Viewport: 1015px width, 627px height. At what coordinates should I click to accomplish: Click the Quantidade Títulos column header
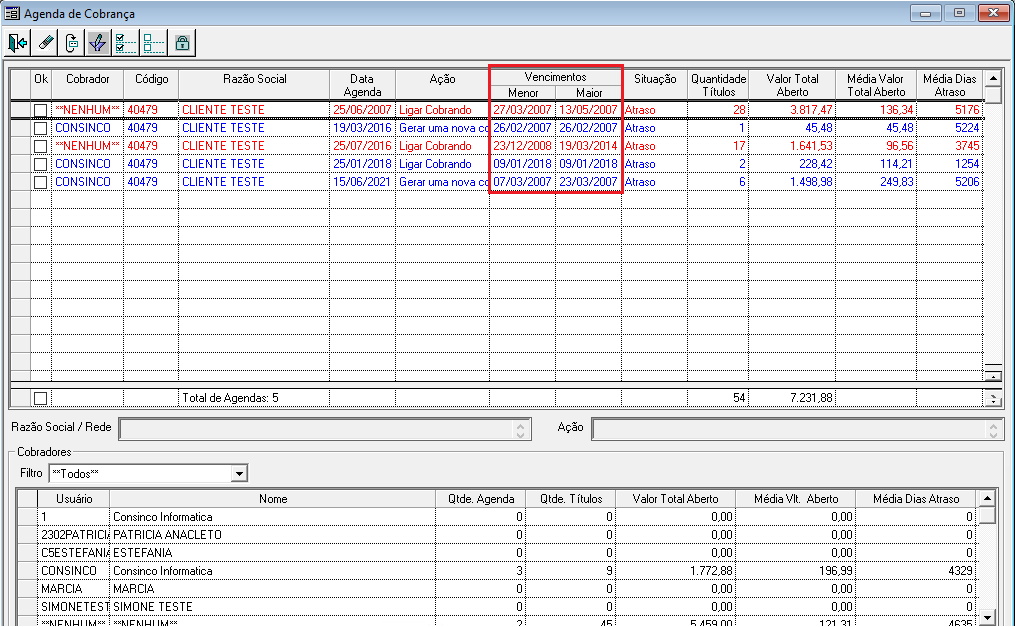[718, 85]
